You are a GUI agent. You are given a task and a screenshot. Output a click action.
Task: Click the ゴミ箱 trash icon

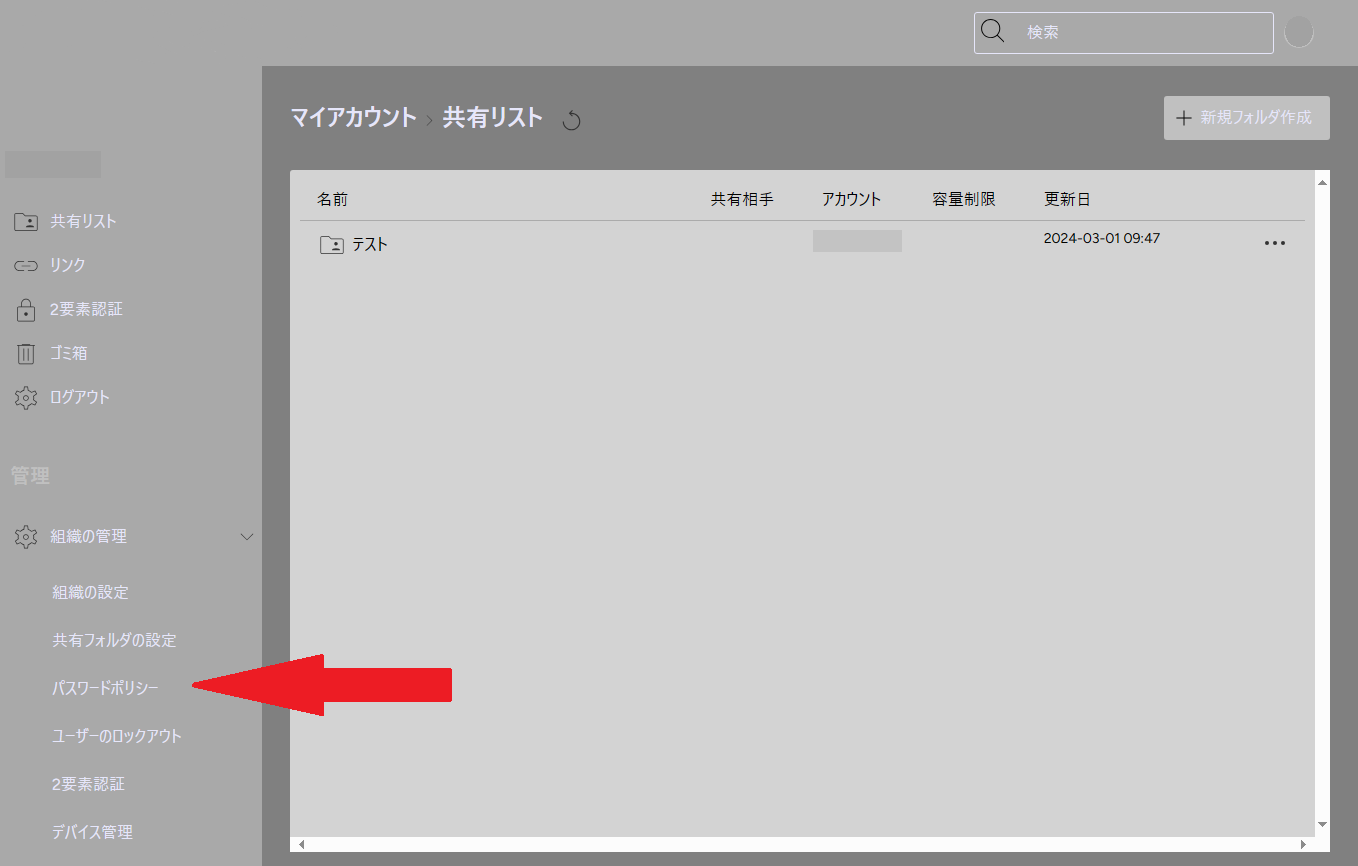click(x=26, y=353)
